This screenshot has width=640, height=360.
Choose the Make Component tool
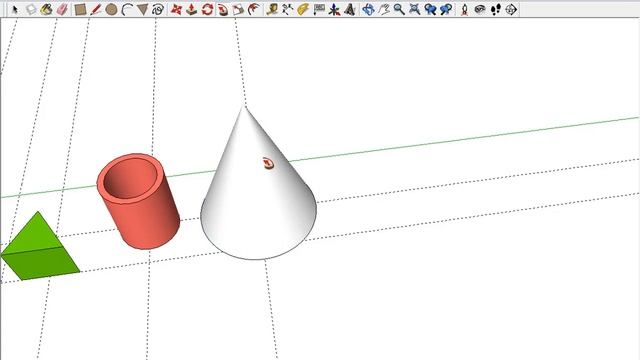(31, 9)
